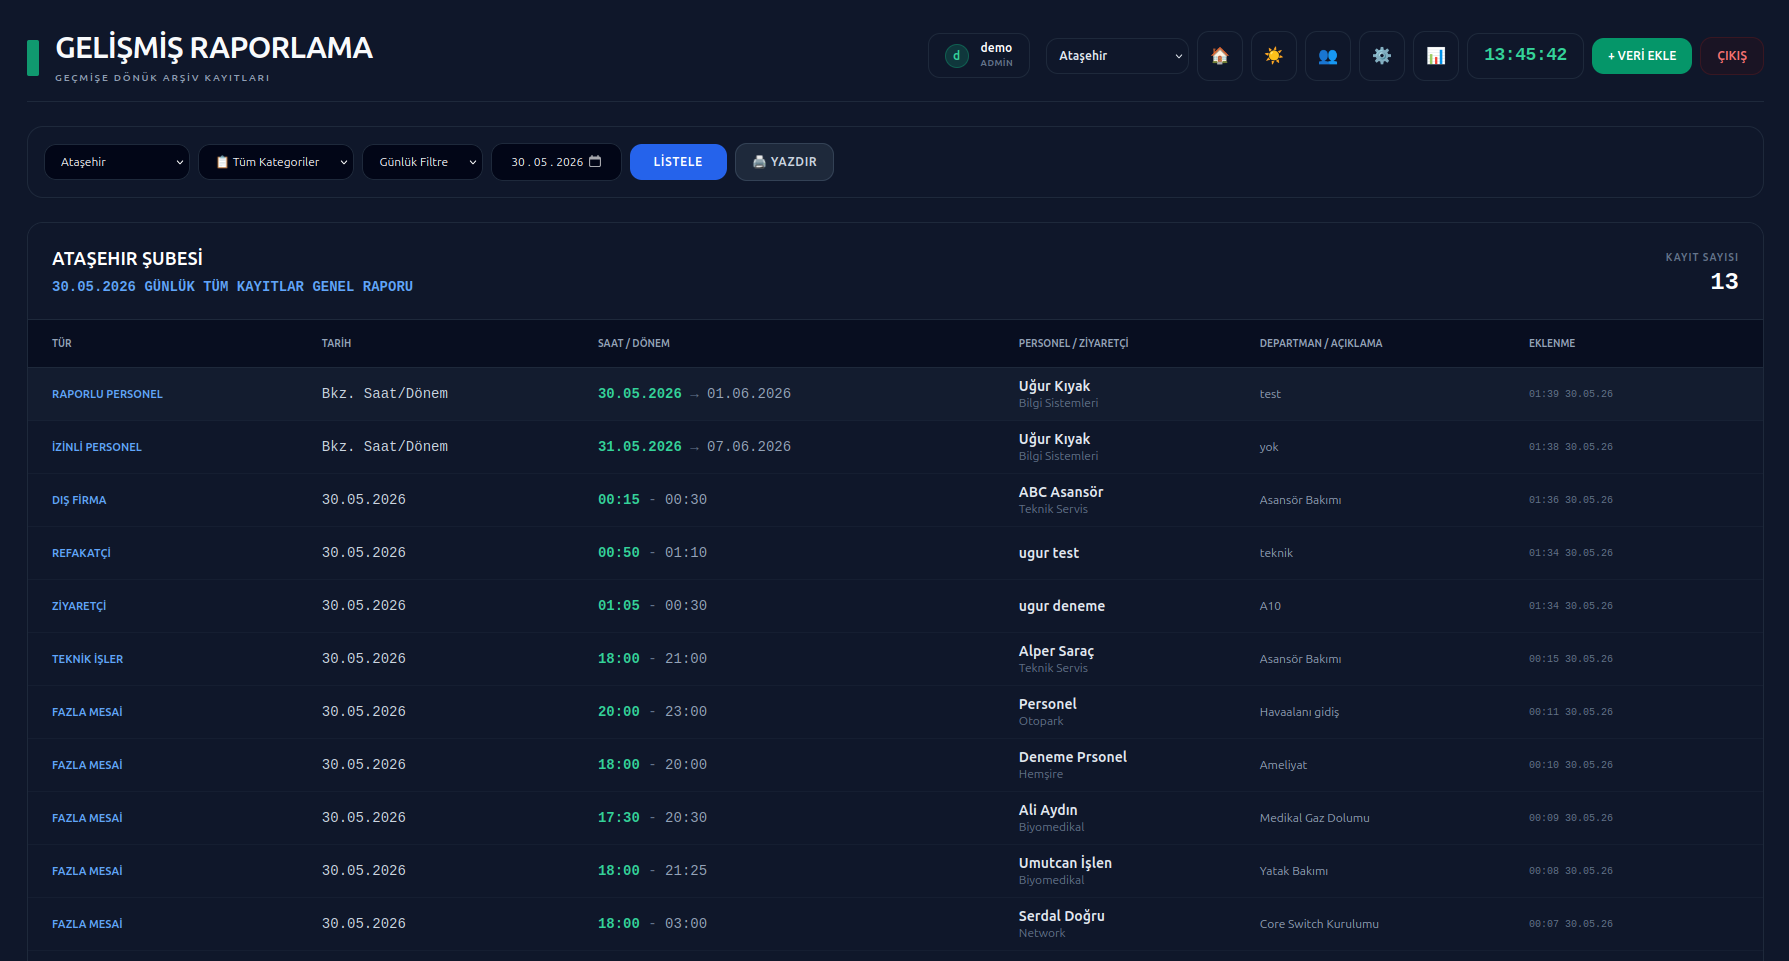This screenshot has height=961, width=1789.
Task: Click the 30.05.2026 date input field
Action: pyautogui.click(x=556, y=162)
